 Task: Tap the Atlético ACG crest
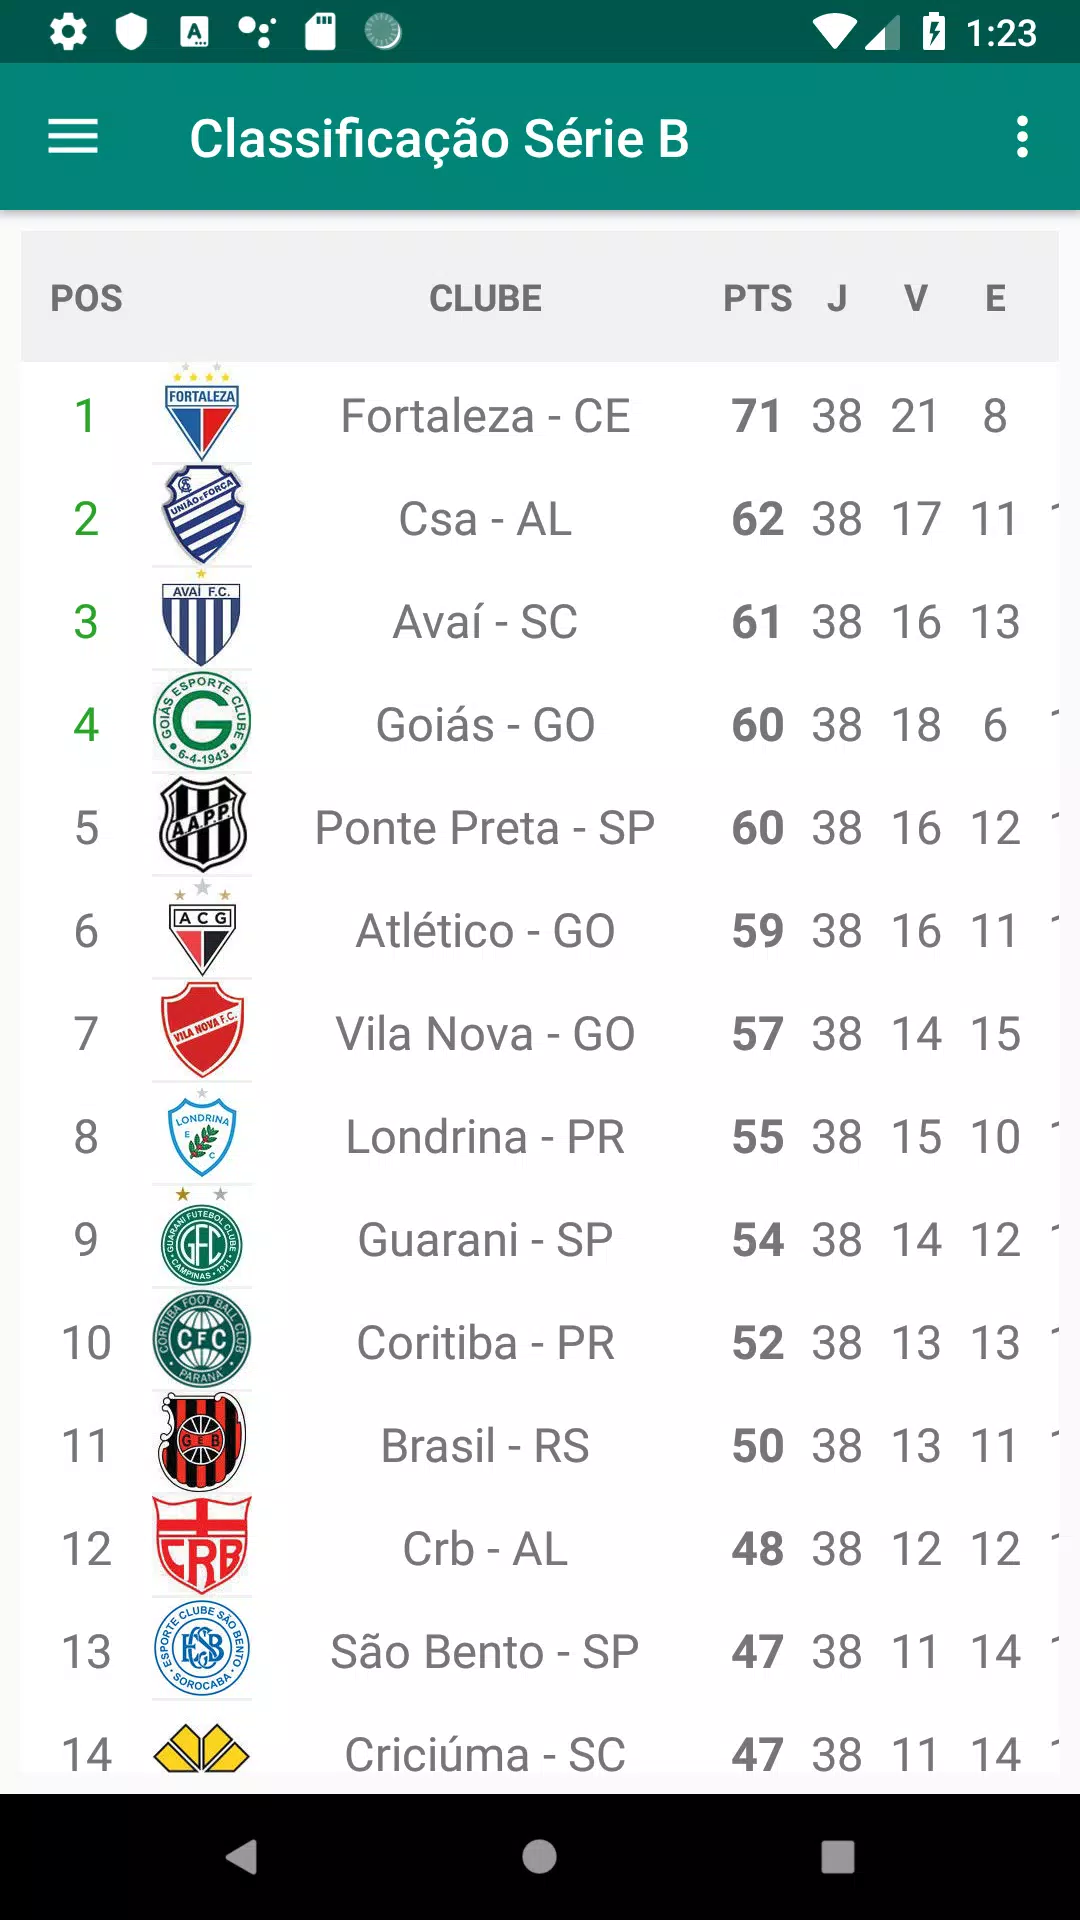point(202,929)
